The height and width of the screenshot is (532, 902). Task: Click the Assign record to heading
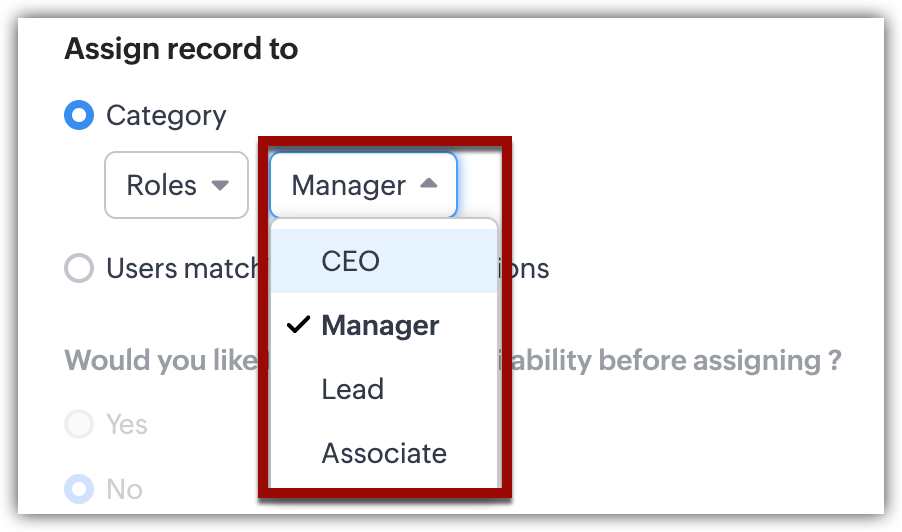point(181,48)
